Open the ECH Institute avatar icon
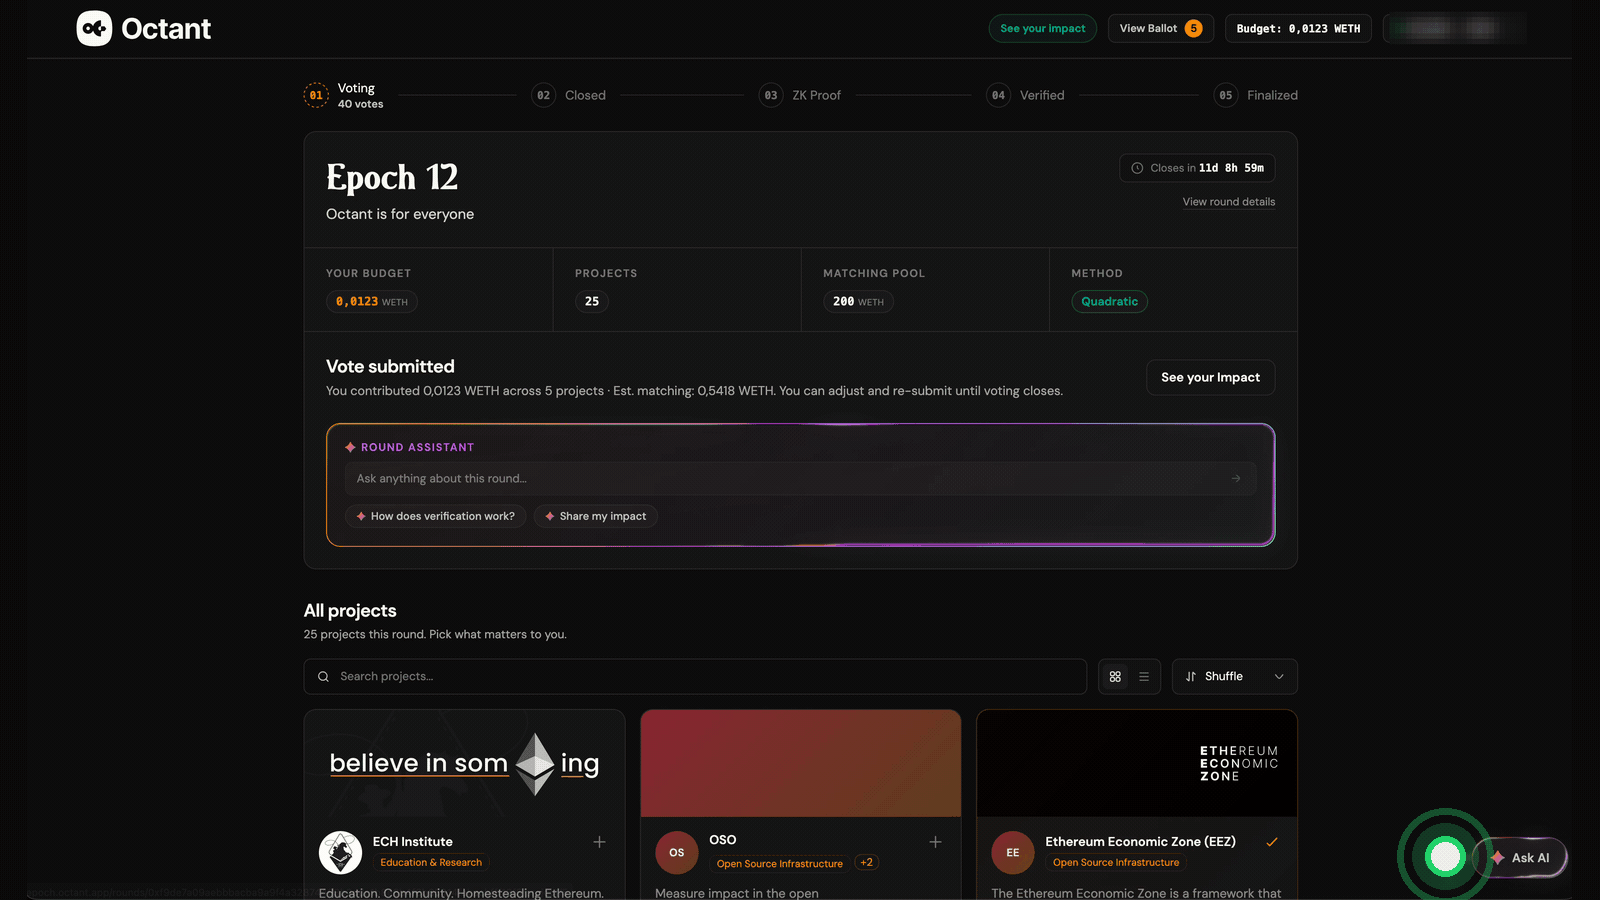This screenshot has height=900, width=1600. pyautogui.click(x=340, y=853)
